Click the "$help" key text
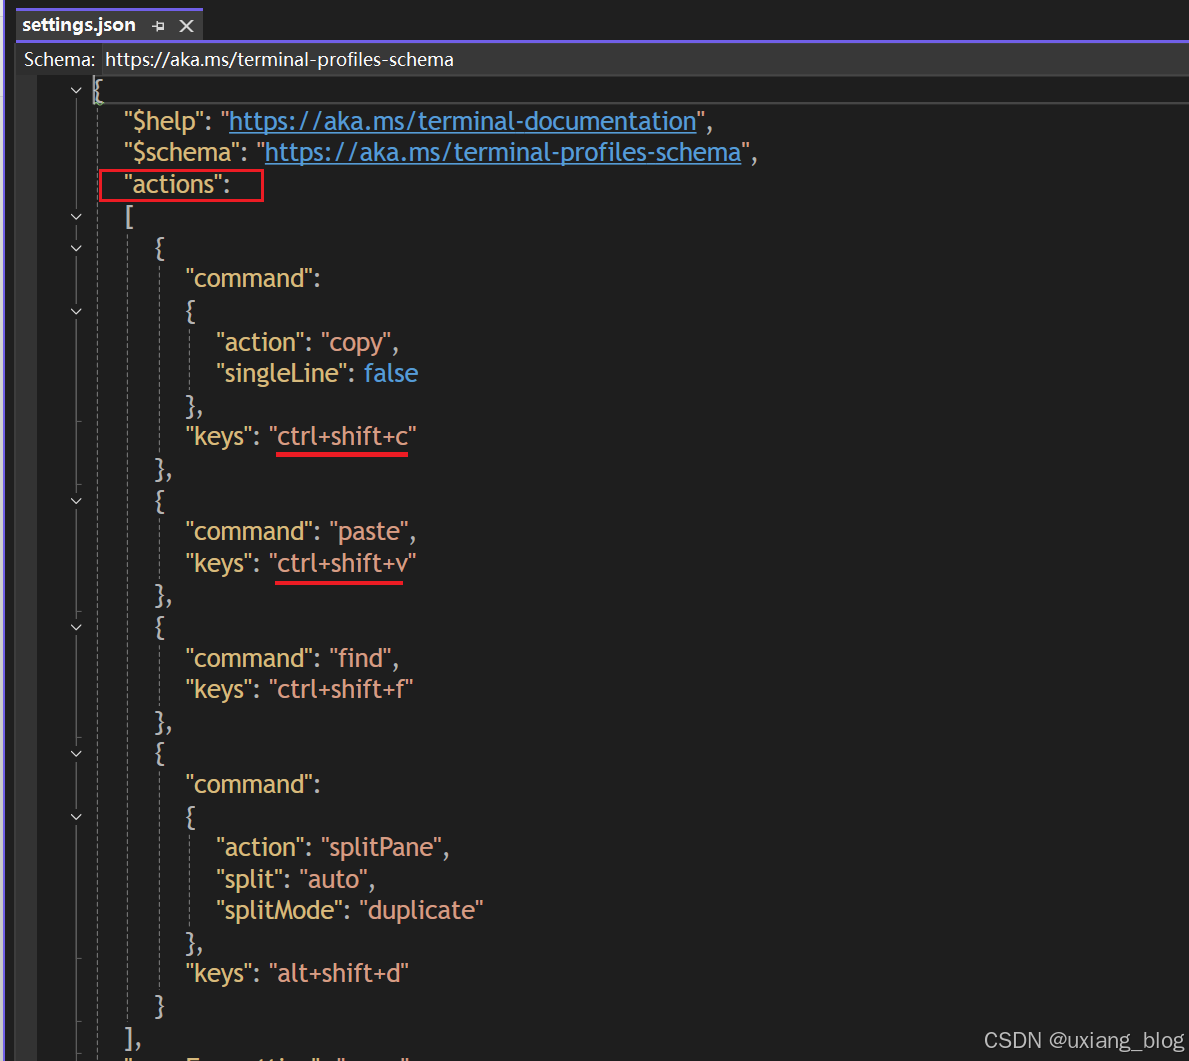Viewport: 1189px width, 1061px height. (x=164, y=121)
